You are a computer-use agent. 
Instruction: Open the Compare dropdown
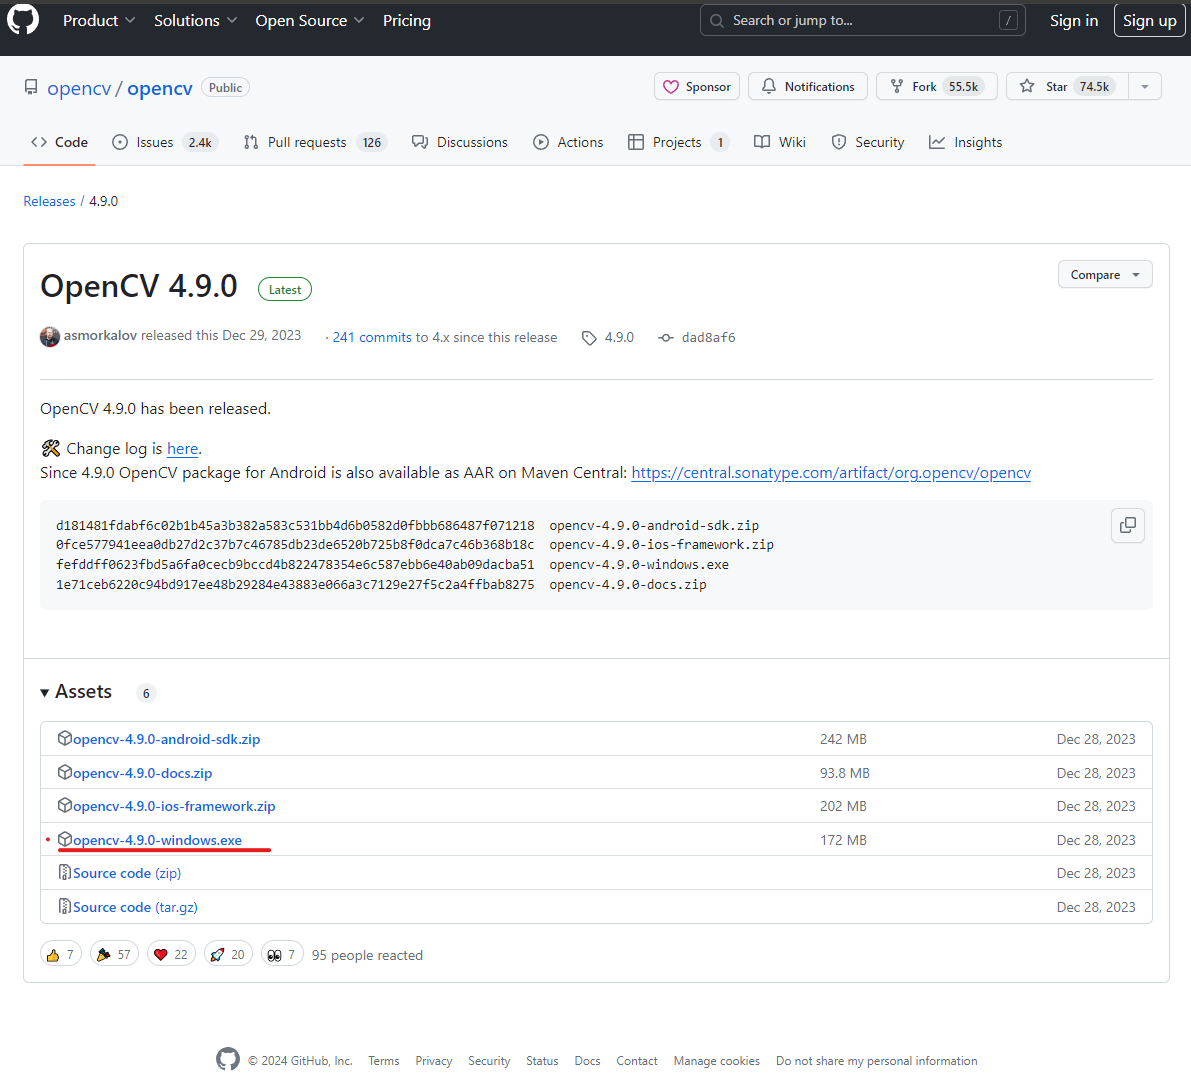(1104, 274)
